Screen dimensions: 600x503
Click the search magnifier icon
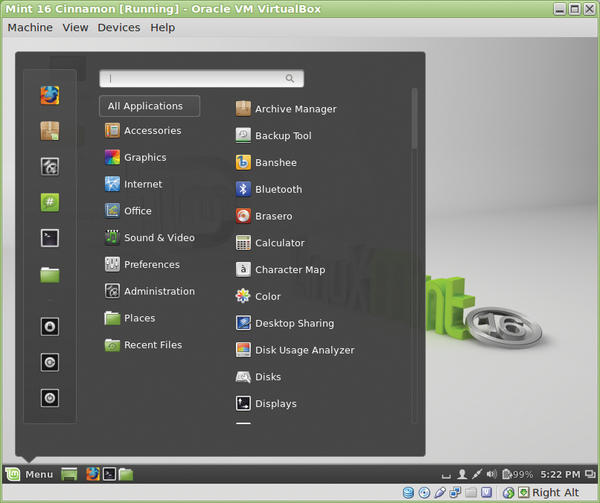(x=290, y=78)
